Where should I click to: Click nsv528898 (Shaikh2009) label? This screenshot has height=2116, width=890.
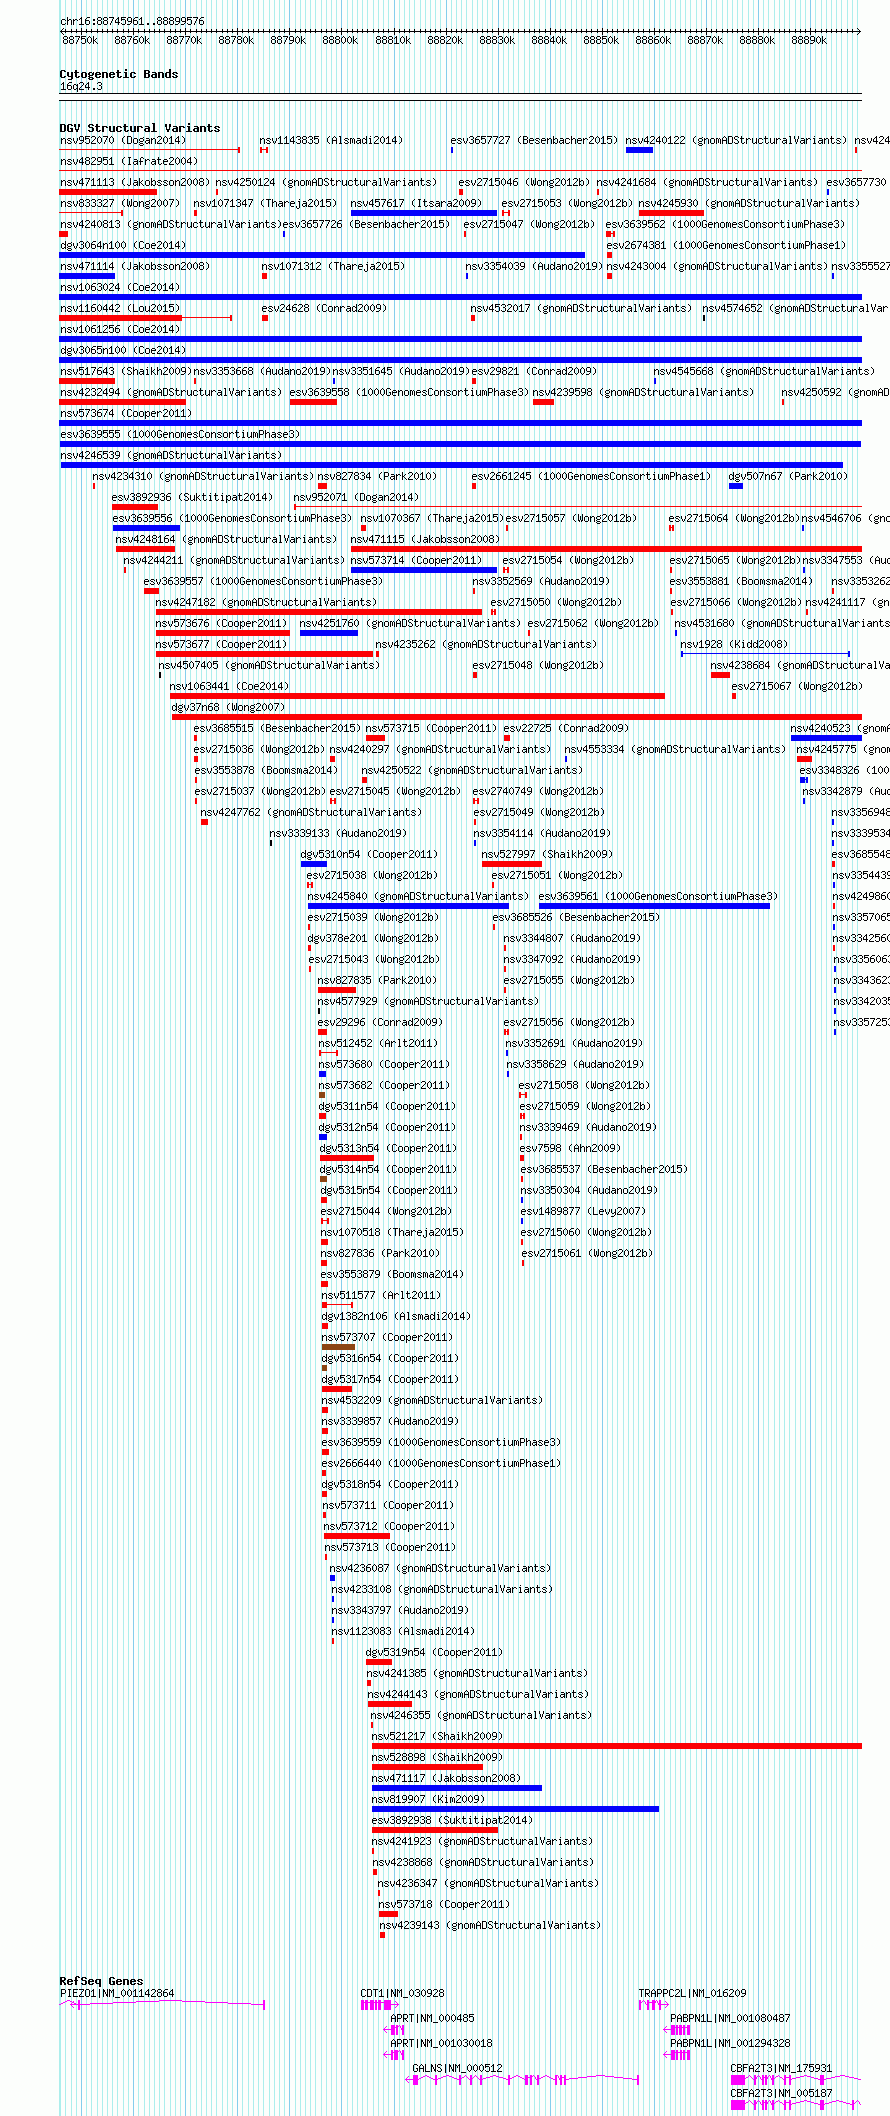coord(437,1757)
